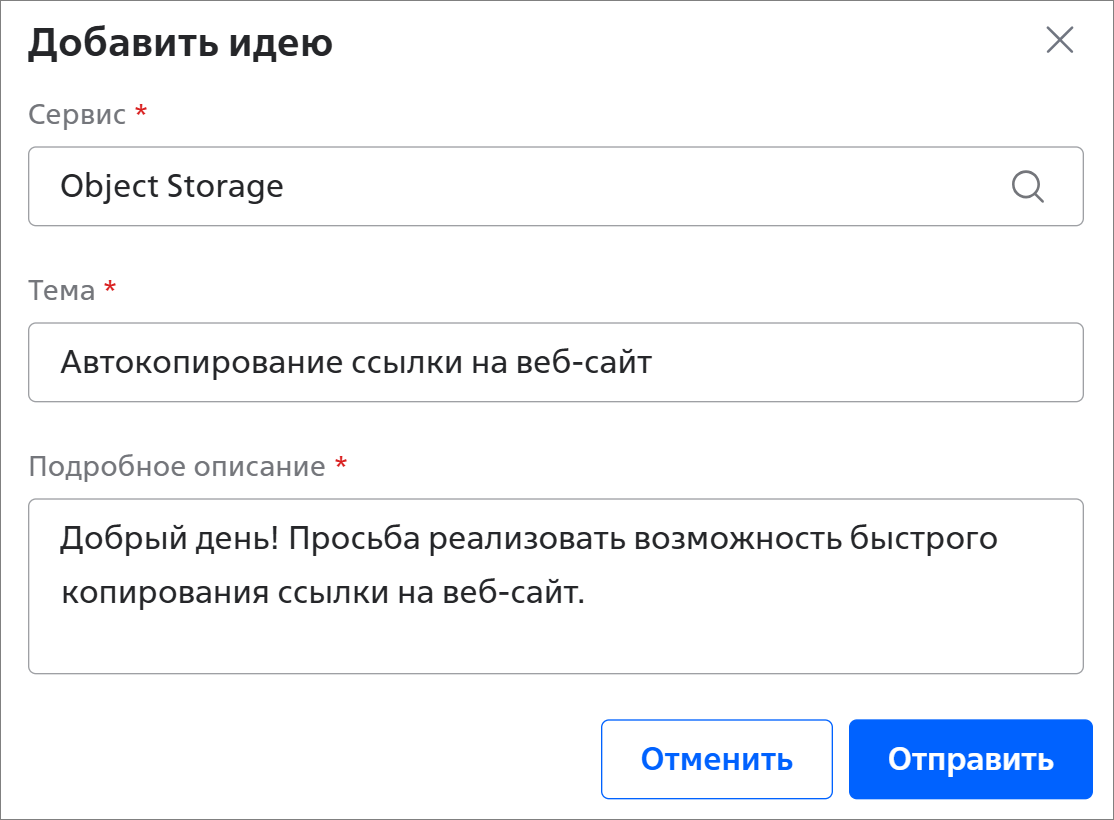Viewport: 1114px width, 820px height.
Task: Click the Подробное описание text area
Action: pyautogui.click(x=556, y=586)
